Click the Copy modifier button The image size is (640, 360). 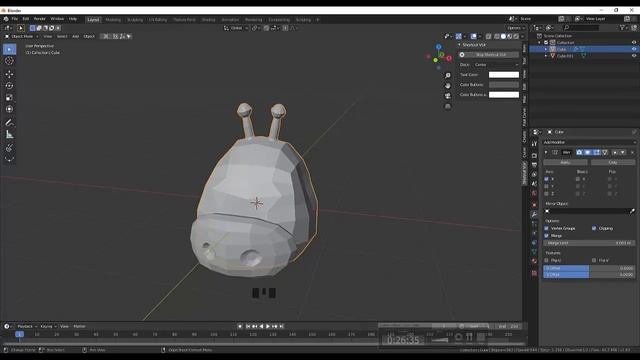click(613, 162)
